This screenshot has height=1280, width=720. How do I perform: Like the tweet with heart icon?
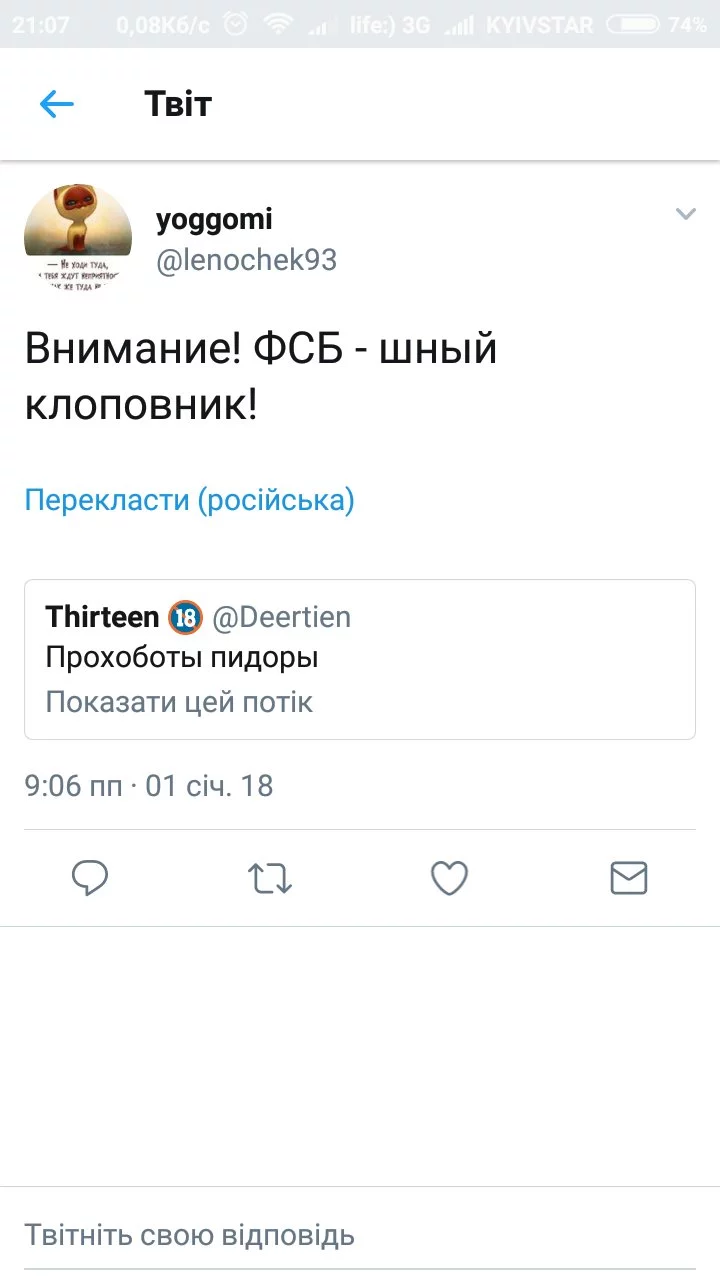pyautogui.click(x=449, y=878)
